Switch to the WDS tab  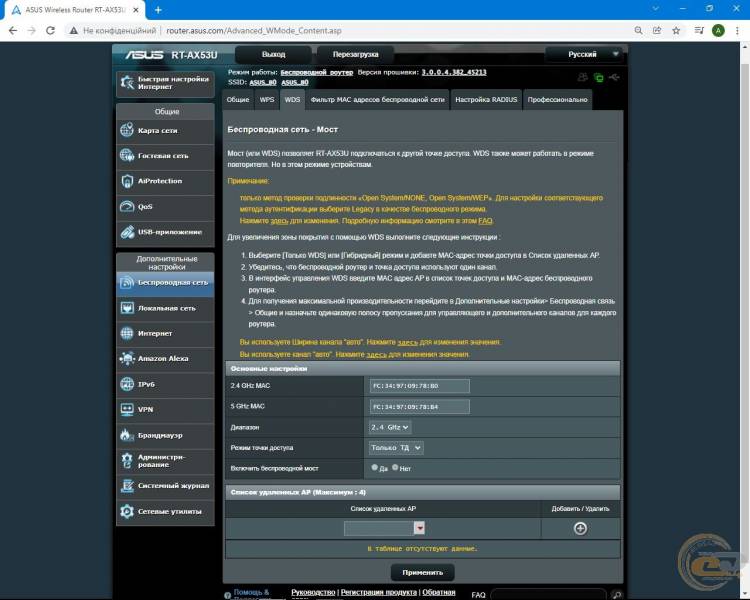pos(292,100)
